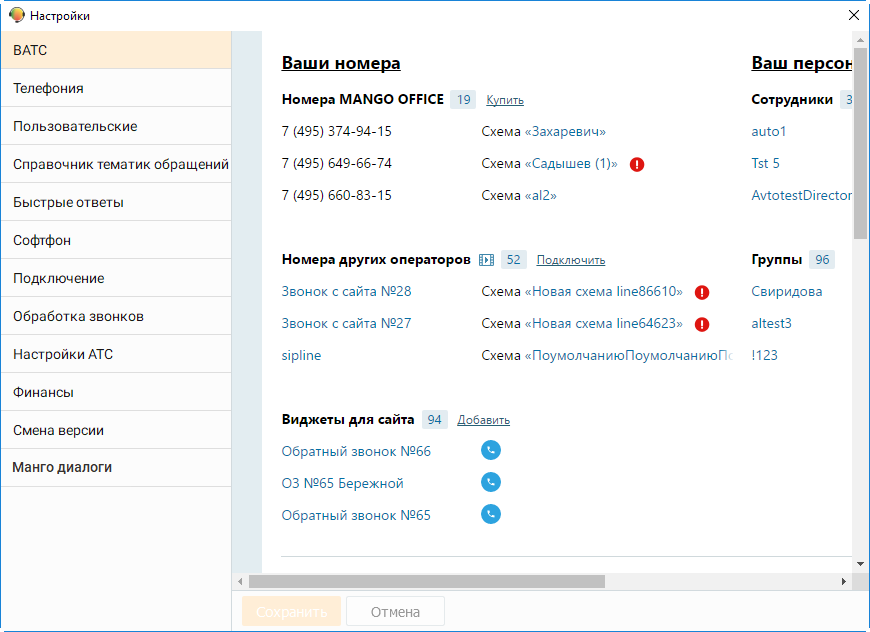870x632 pixels.
Task: Open employee auto1
Action: (x=768, y=132)
